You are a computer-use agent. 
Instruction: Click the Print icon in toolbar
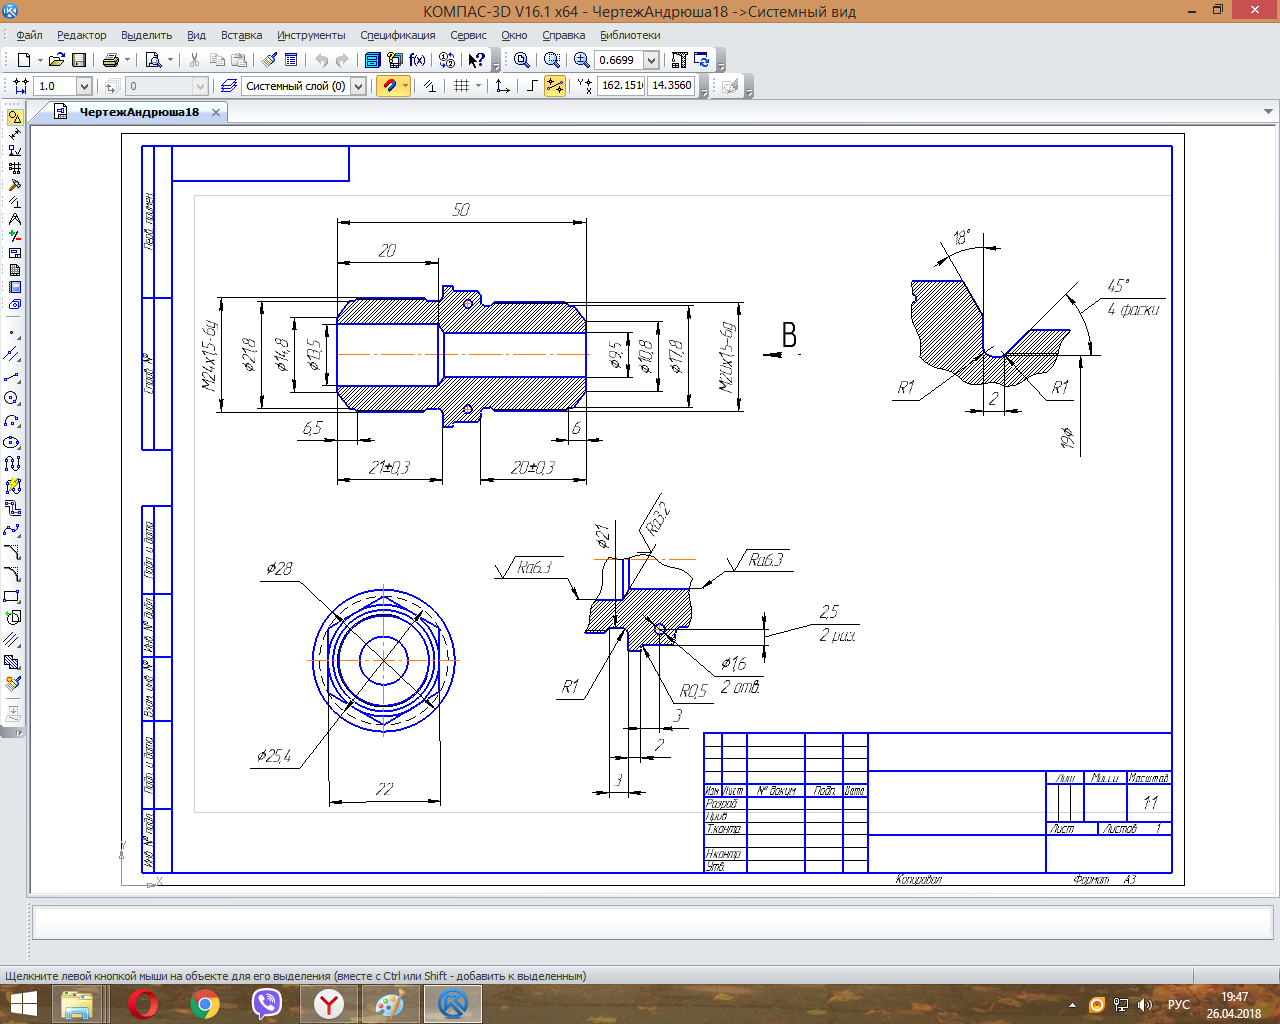pyautogui.click(x=110, y=60)
